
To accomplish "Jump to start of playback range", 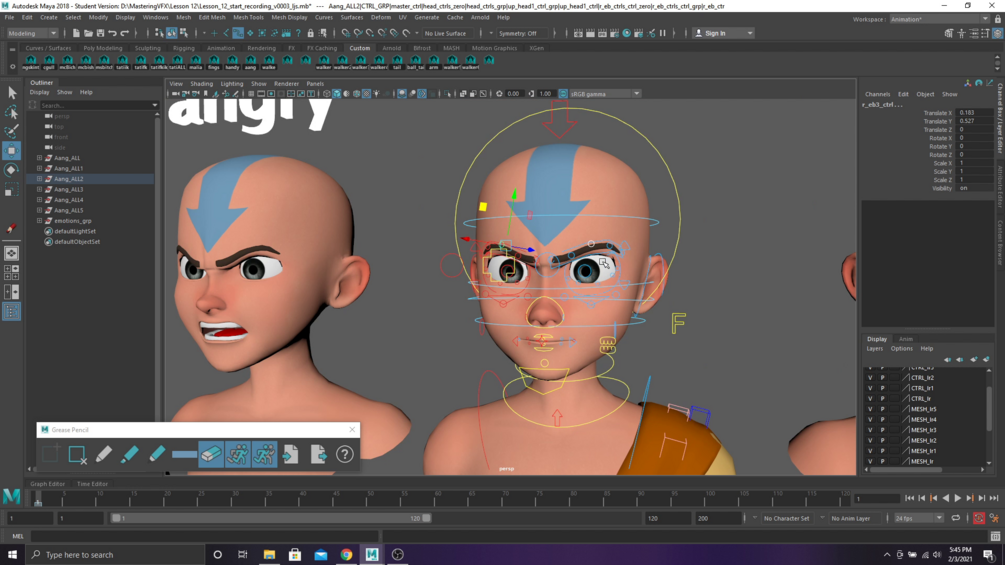I will pyautogui.click(x=909, y=498).
